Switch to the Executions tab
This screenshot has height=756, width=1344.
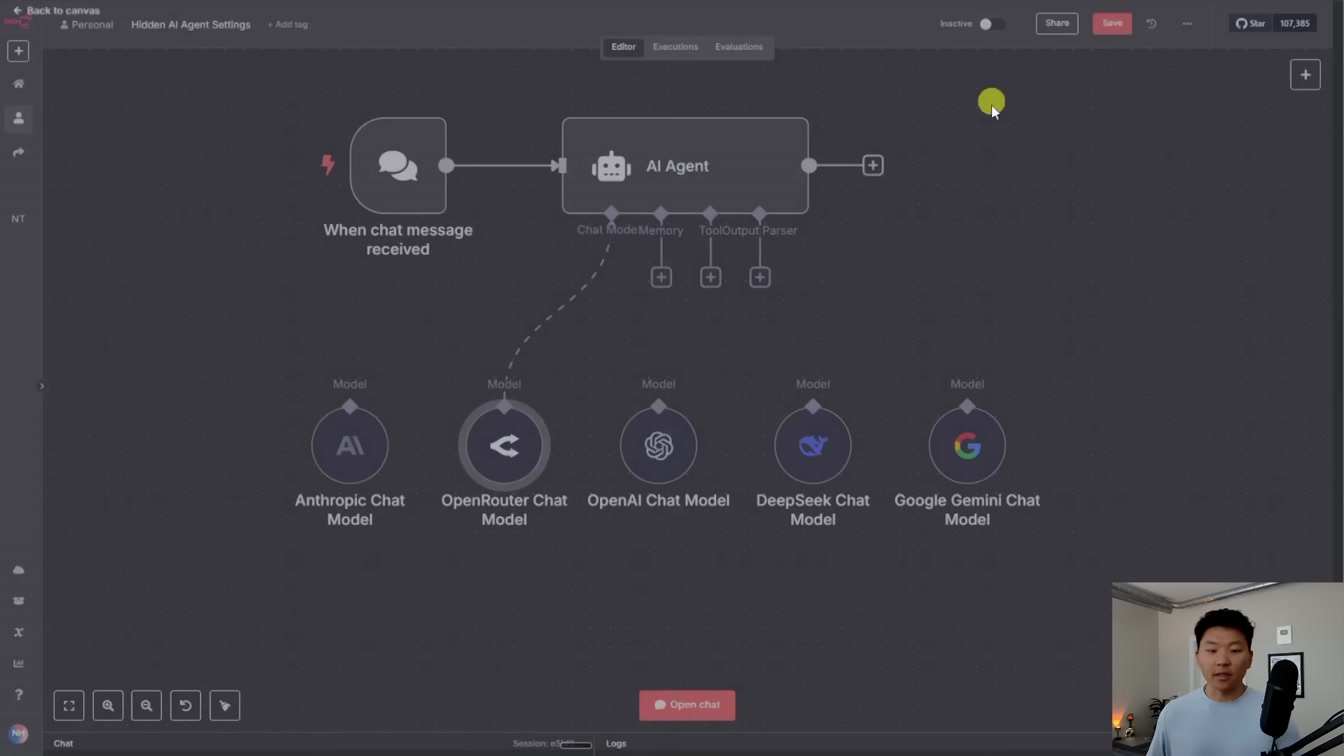675,47
